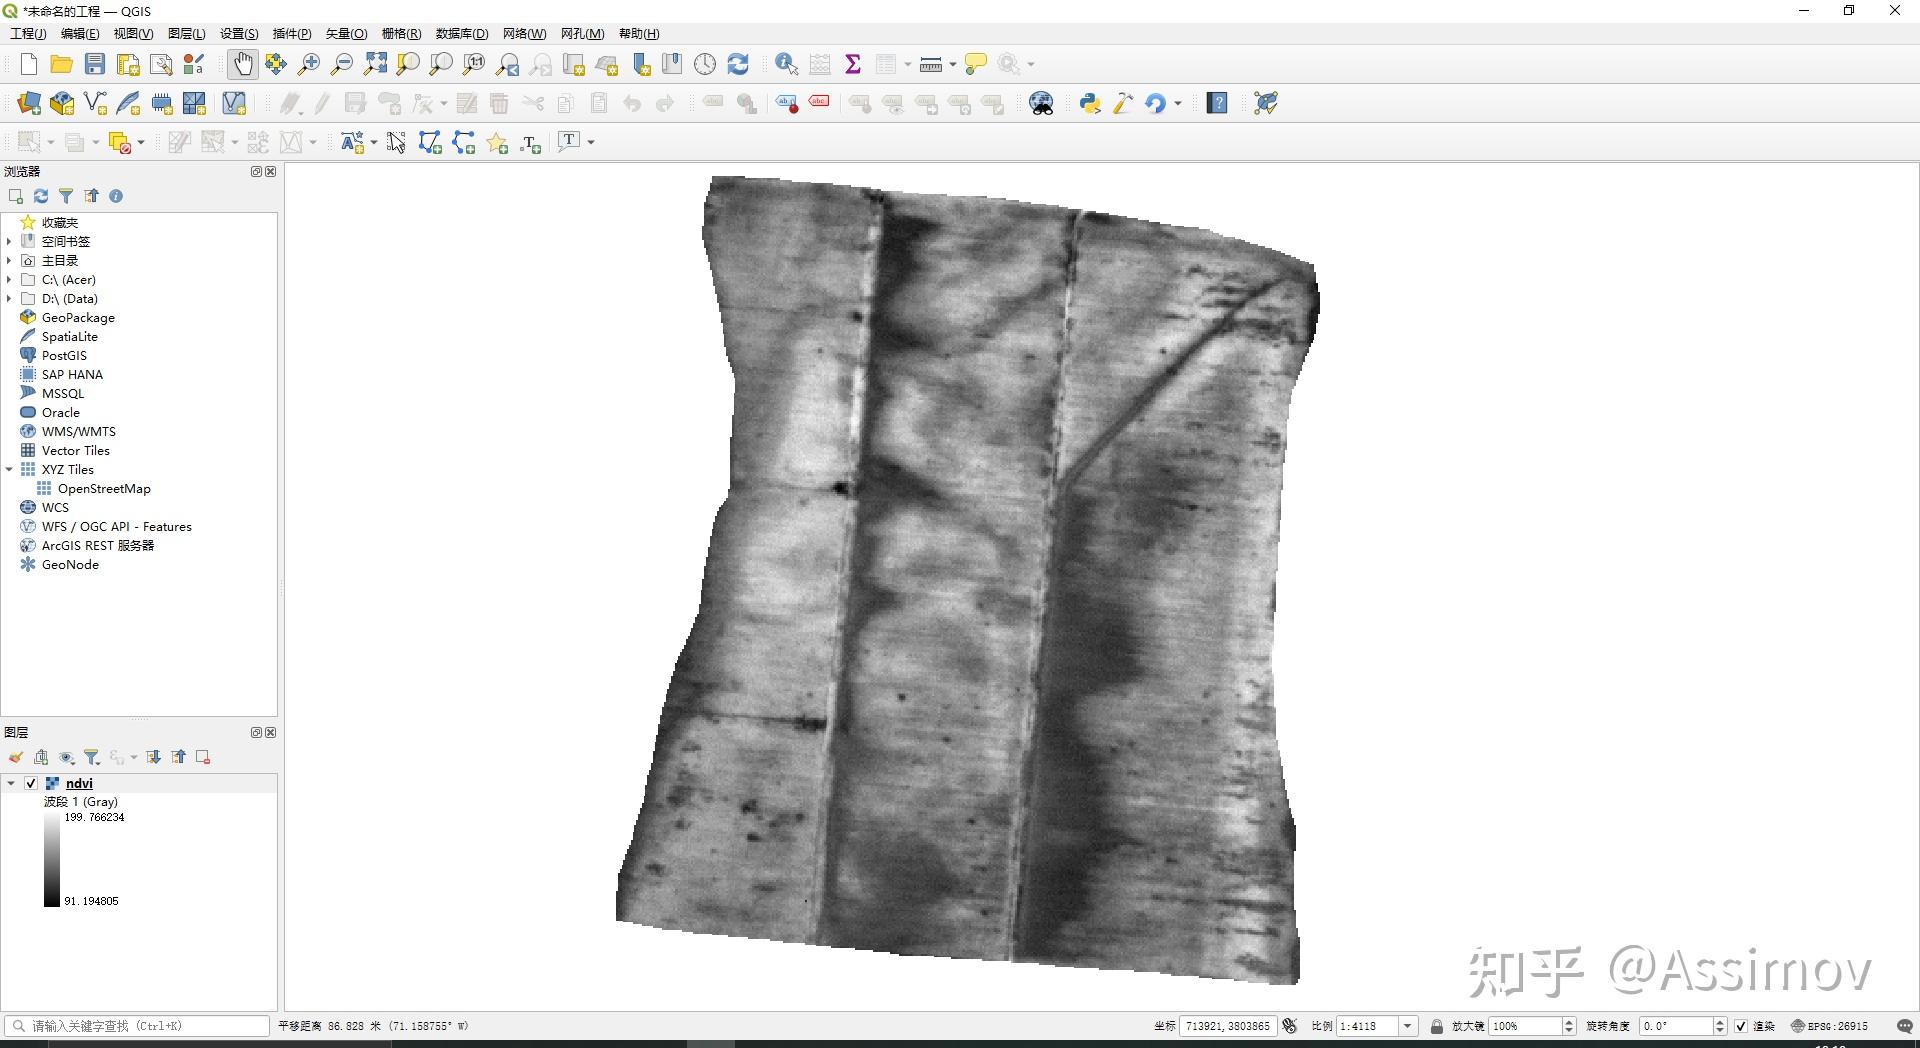Viewport: 1920px width, 1048px height.
Task: Click the Zoom In magnifier tool
Action: click(309, 65)
